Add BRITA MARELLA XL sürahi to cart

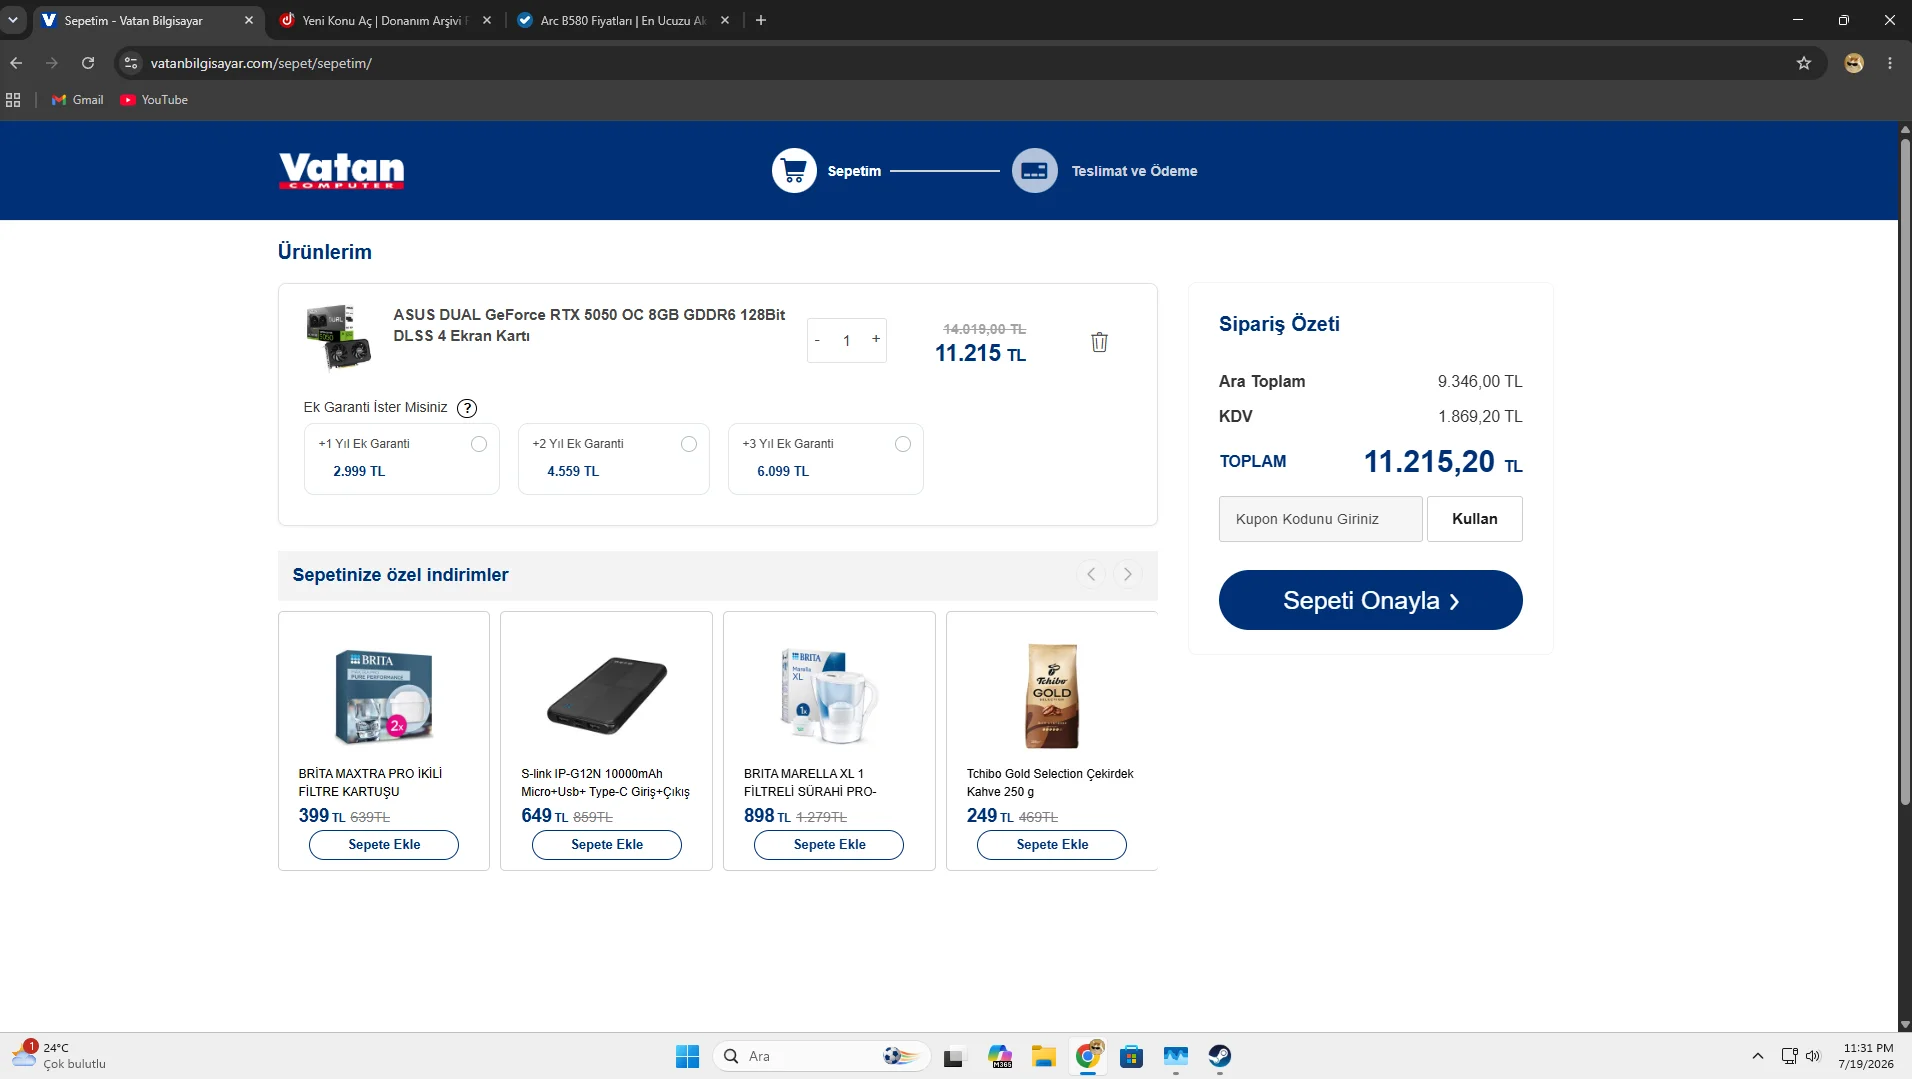pyautogui.click(x=829, y=845)
